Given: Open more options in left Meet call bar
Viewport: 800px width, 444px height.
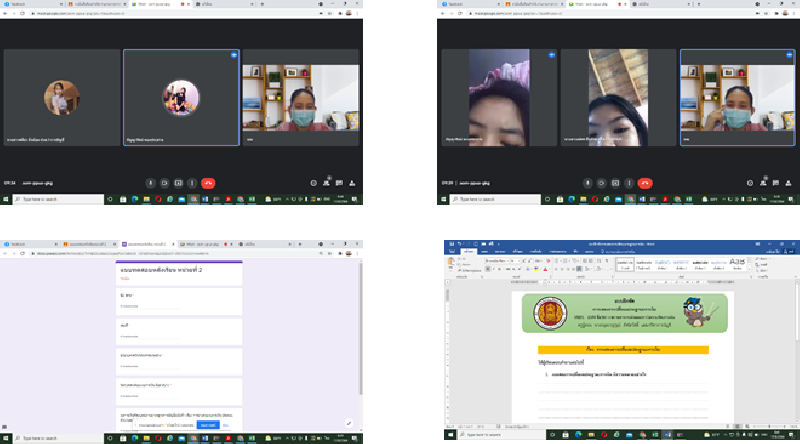Looking at the screenshot, I should point(192,183).
